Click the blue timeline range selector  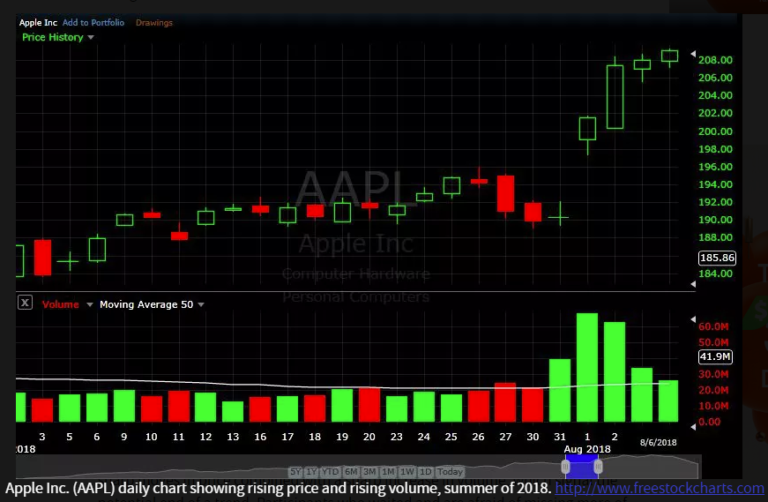(x=583, y=469)
